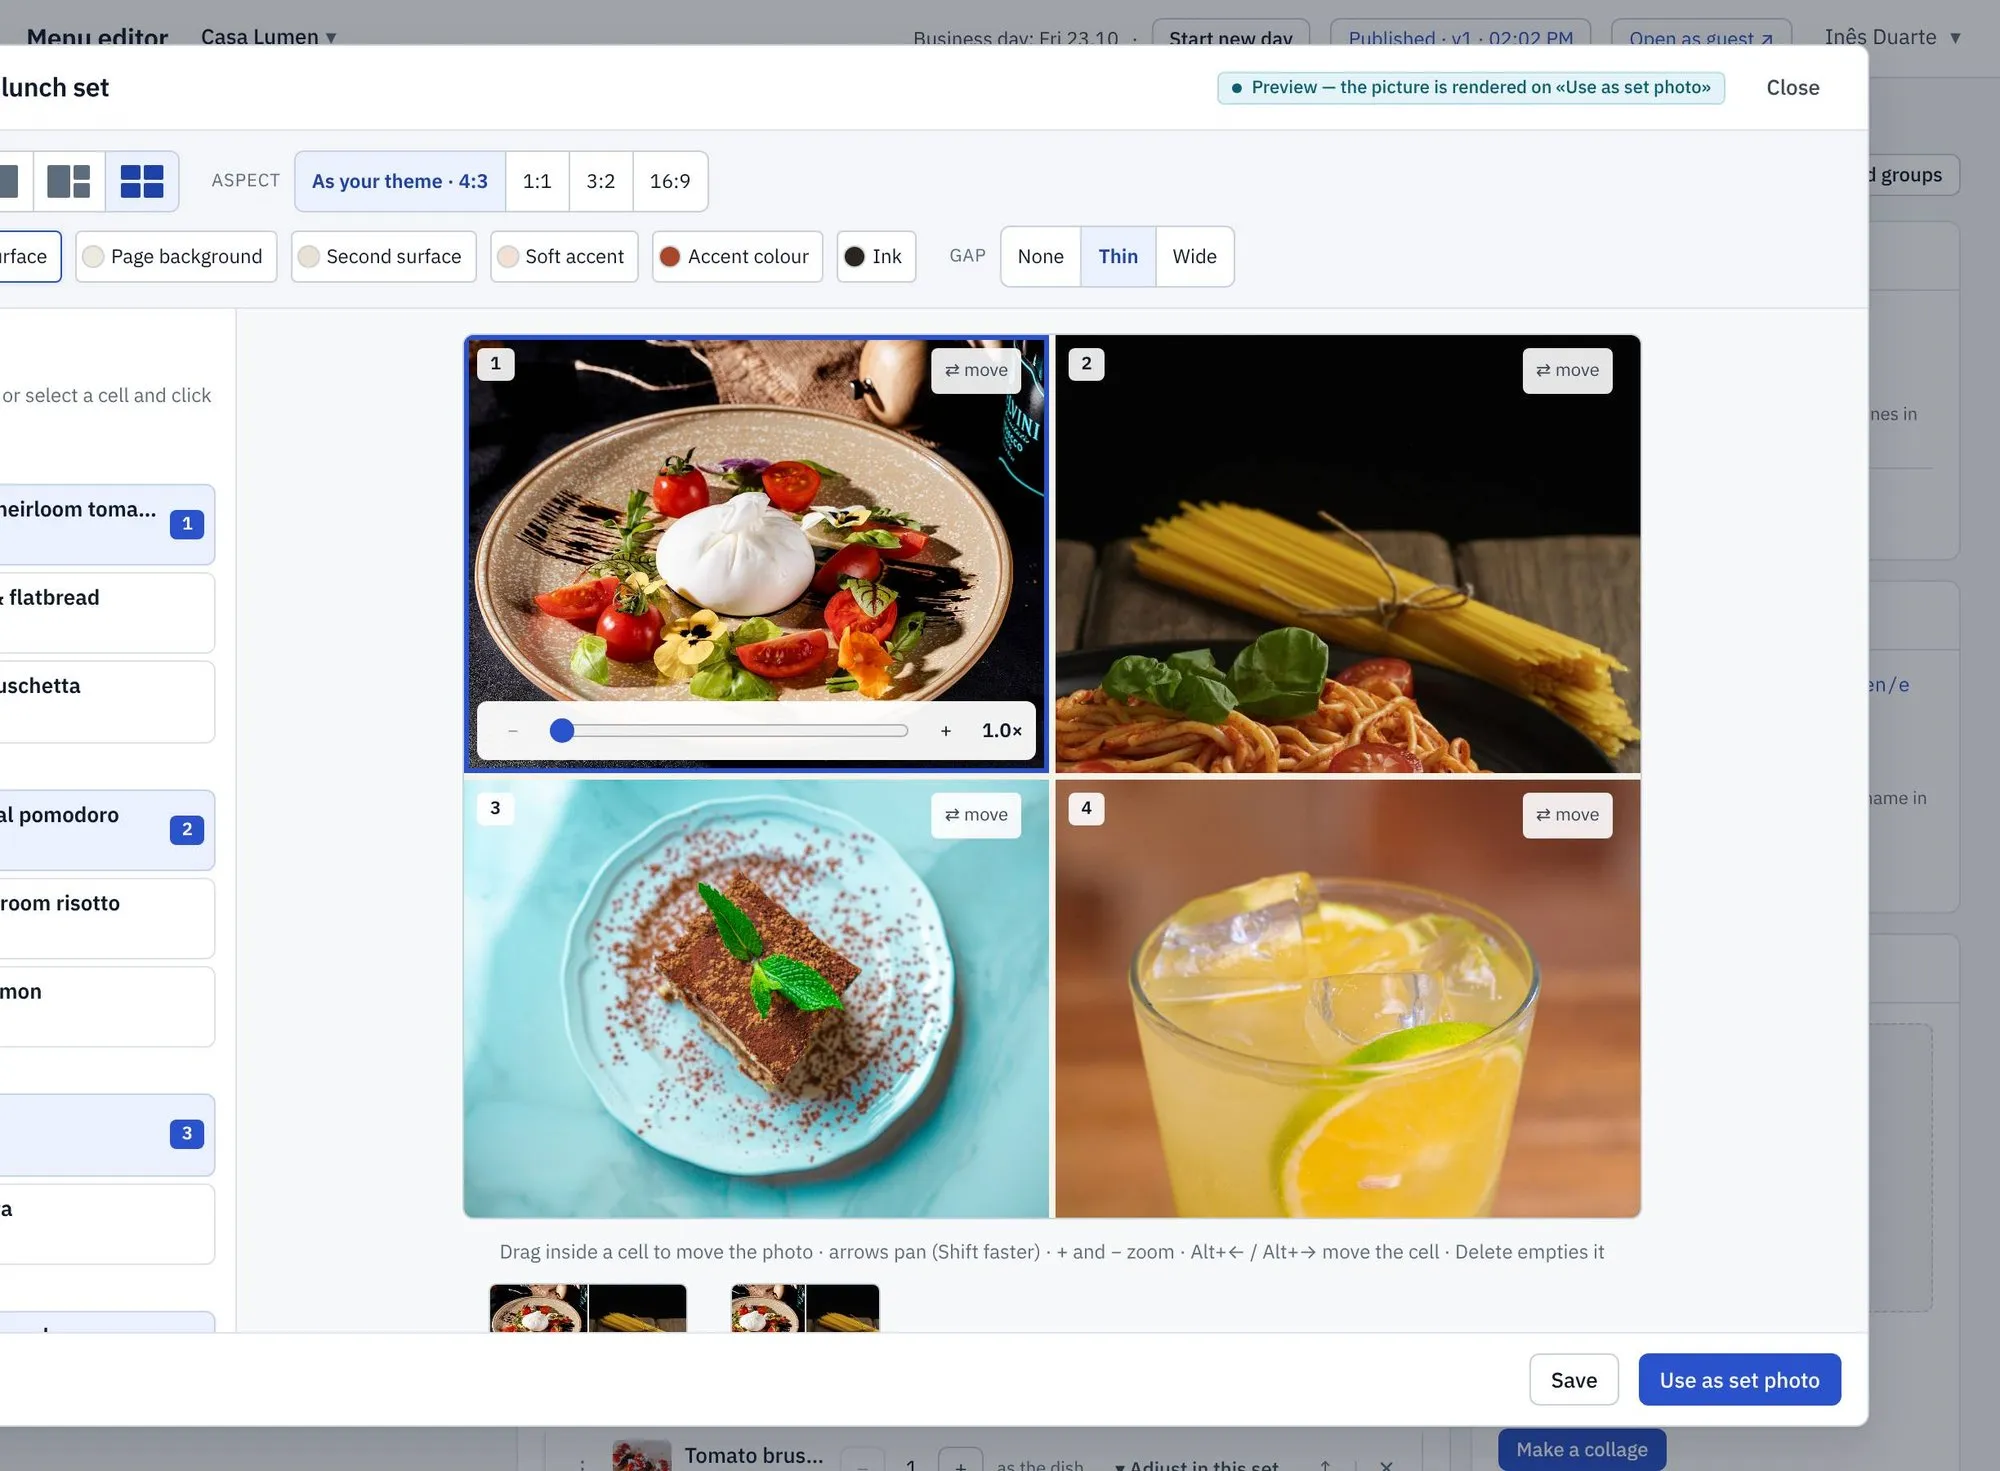Select the Second surface colour option
Image resolution: width=2000 pixels, height=1471 pixels.
384,257
